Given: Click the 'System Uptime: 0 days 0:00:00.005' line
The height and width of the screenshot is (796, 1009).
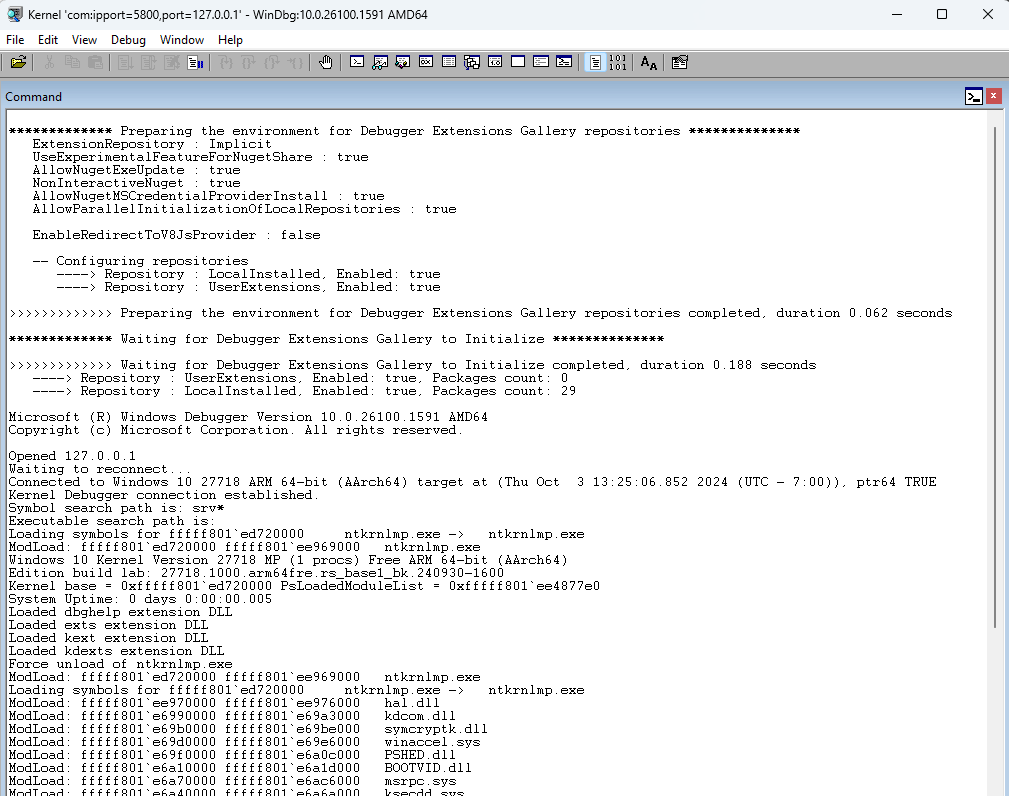Looking at the screenshot, I should [140, 599].
